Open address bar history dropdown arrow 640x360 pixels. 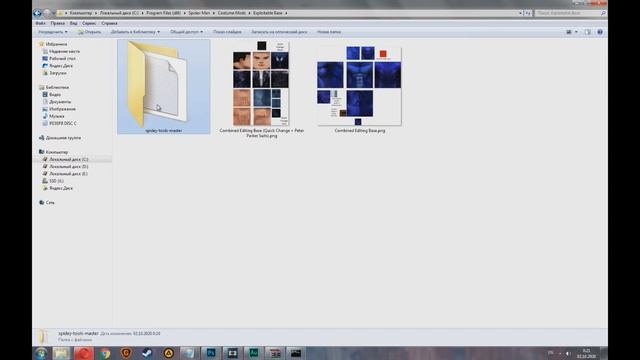coord(520,13)
